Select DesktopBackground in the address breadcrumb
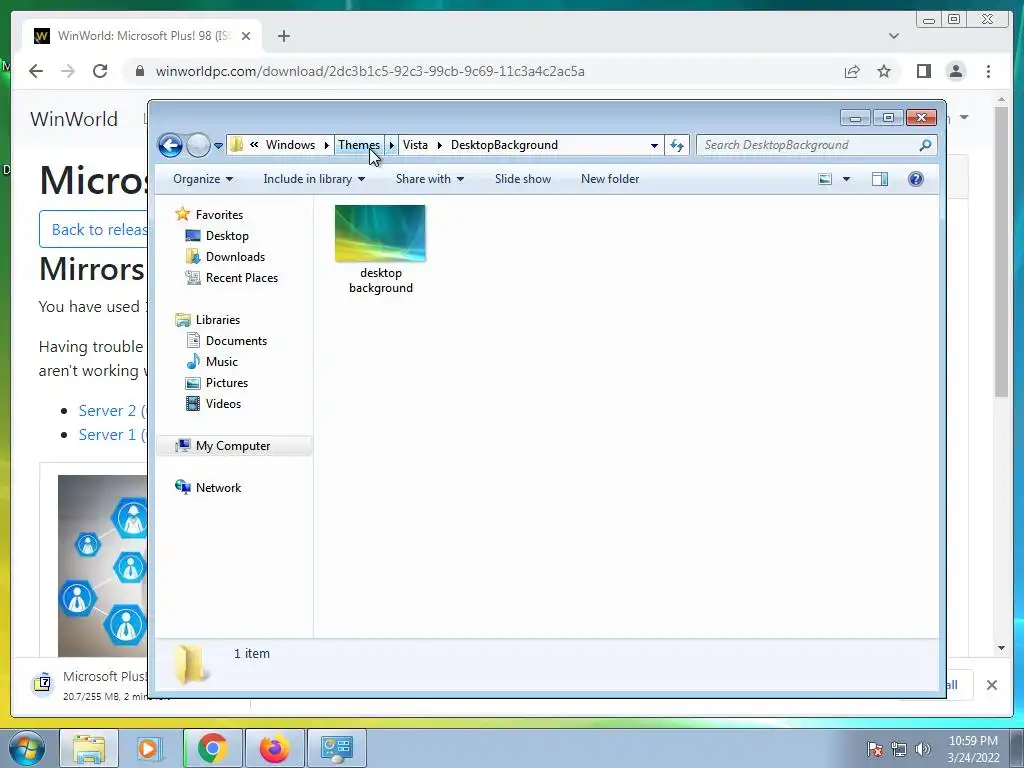Viewport: 1024px width, 768px height. point(504,145)
